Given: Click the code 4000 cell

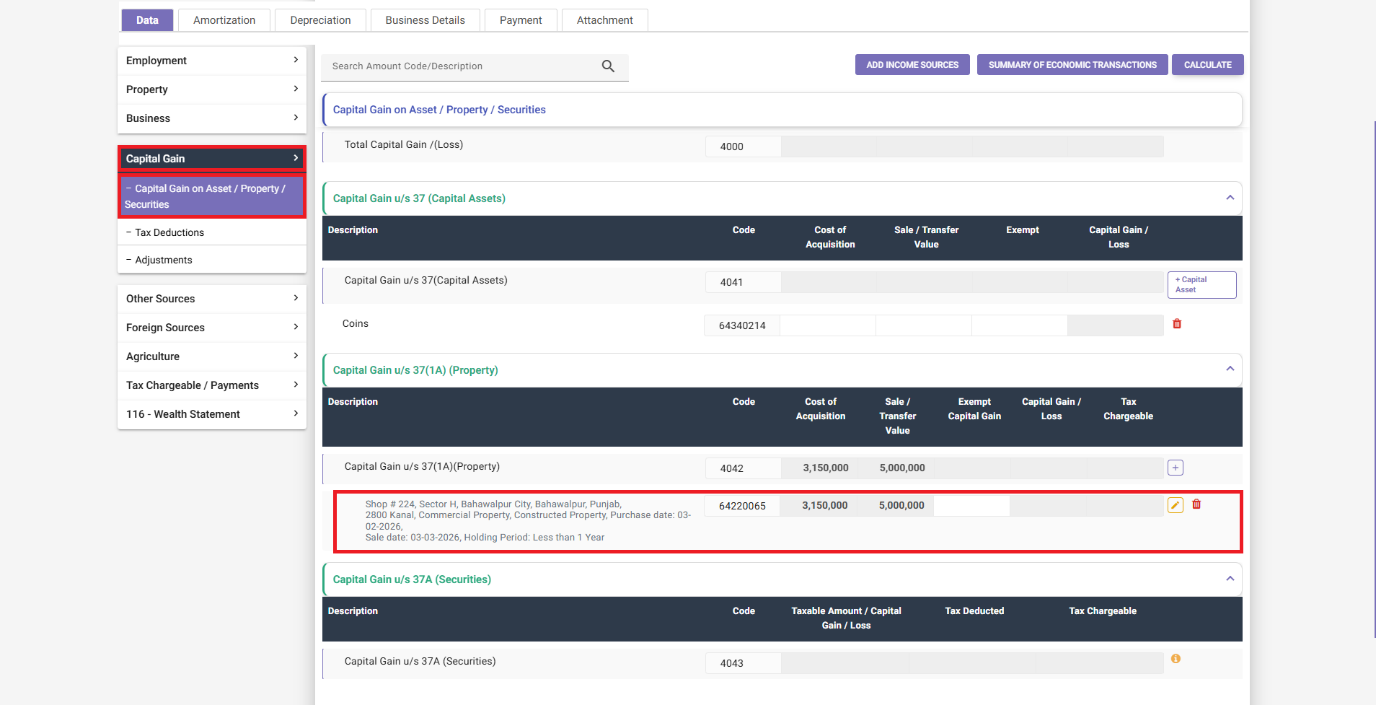Looking at the screenshot, I should tap(742, 147).
